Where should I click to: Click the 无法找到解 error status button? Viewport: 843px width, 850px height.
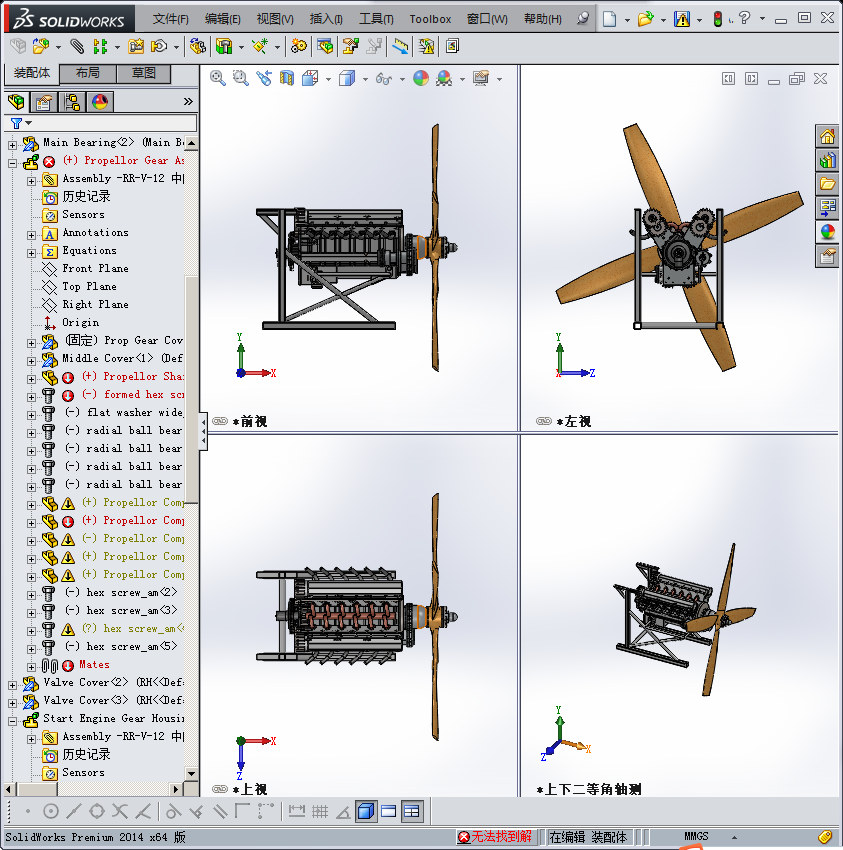pyautogui.click(x=495, y=836)
